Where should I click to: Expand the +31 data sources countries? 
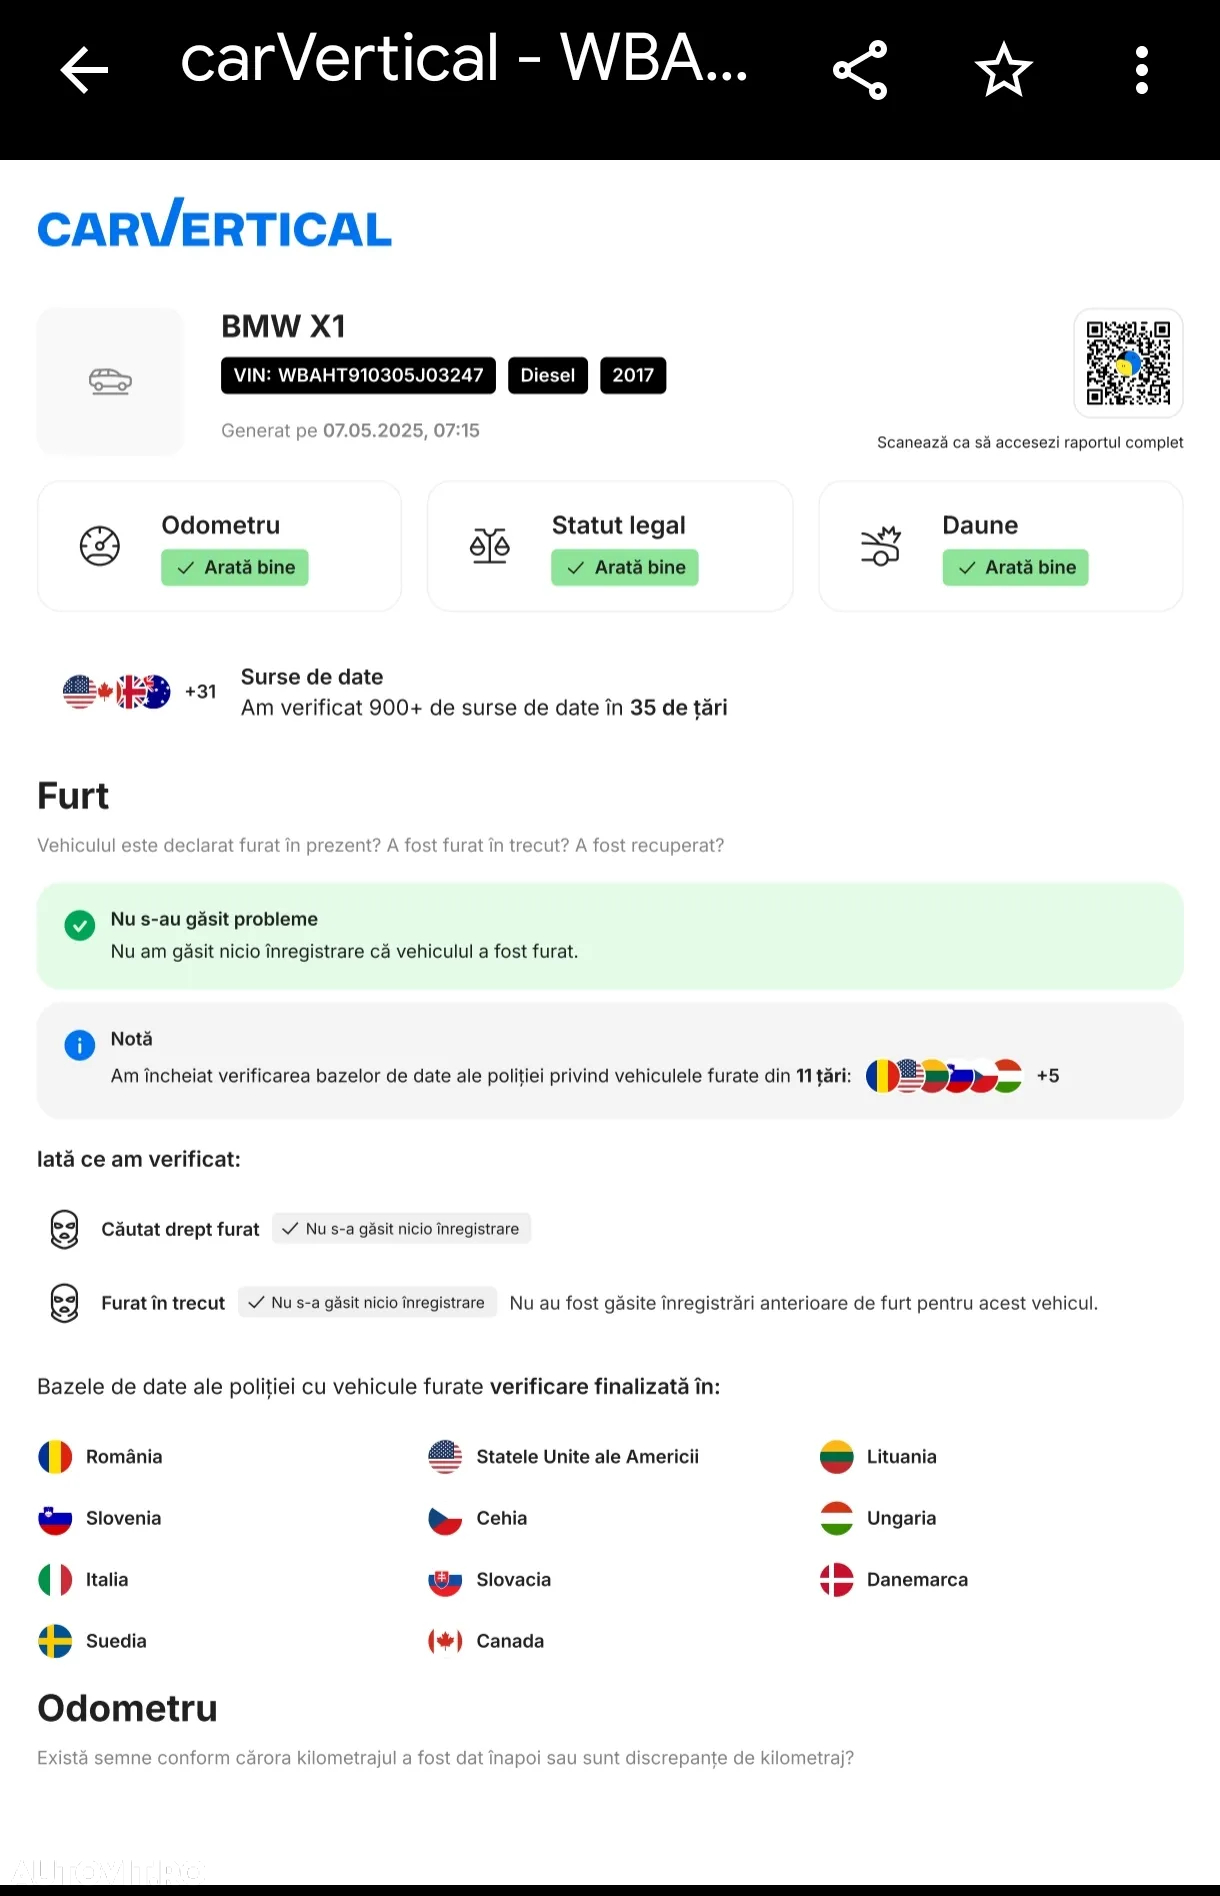[200, 691]
